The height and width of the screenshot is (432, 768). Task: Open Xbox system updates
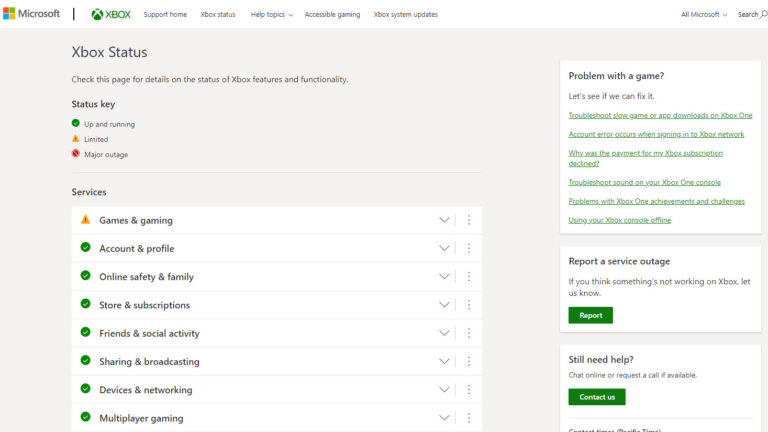pos(406,15)
